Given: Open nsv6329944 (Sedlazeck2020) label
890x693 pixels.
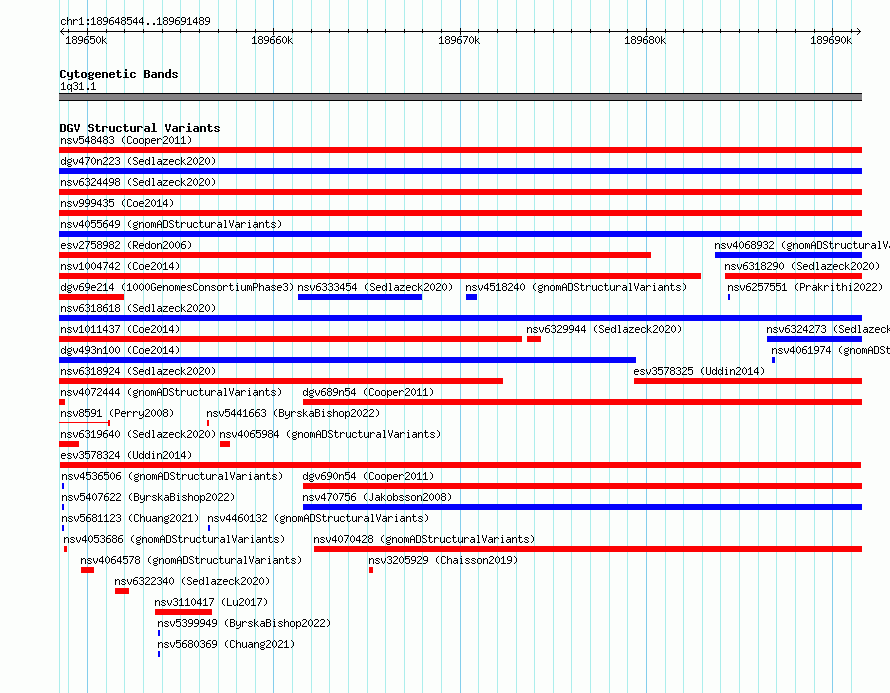Looking at the screenshot, I should click(x=604, y=329).
